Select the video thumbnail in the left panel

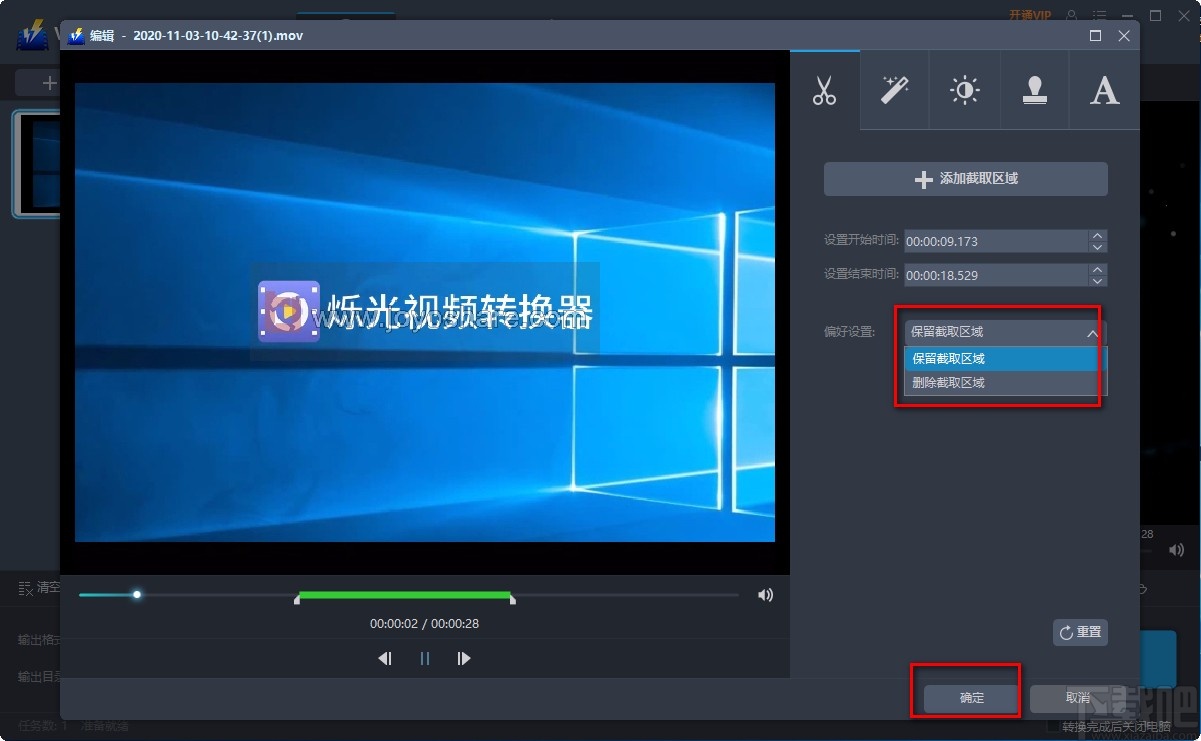click(x=34, y=165)
